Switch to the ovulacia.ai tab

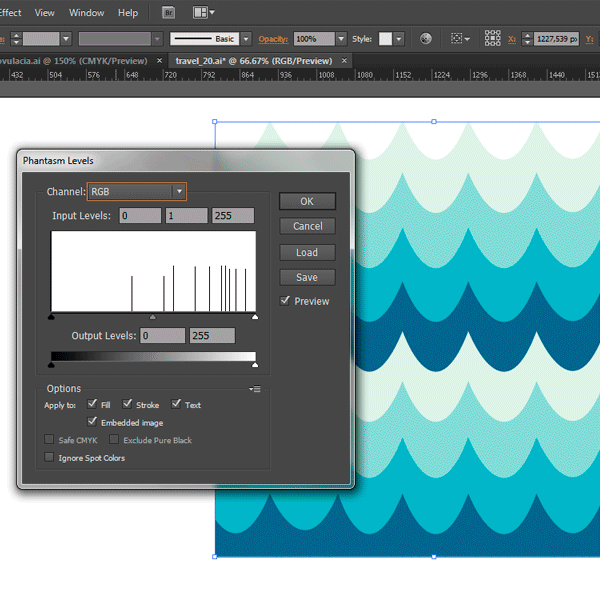point(73,61)
